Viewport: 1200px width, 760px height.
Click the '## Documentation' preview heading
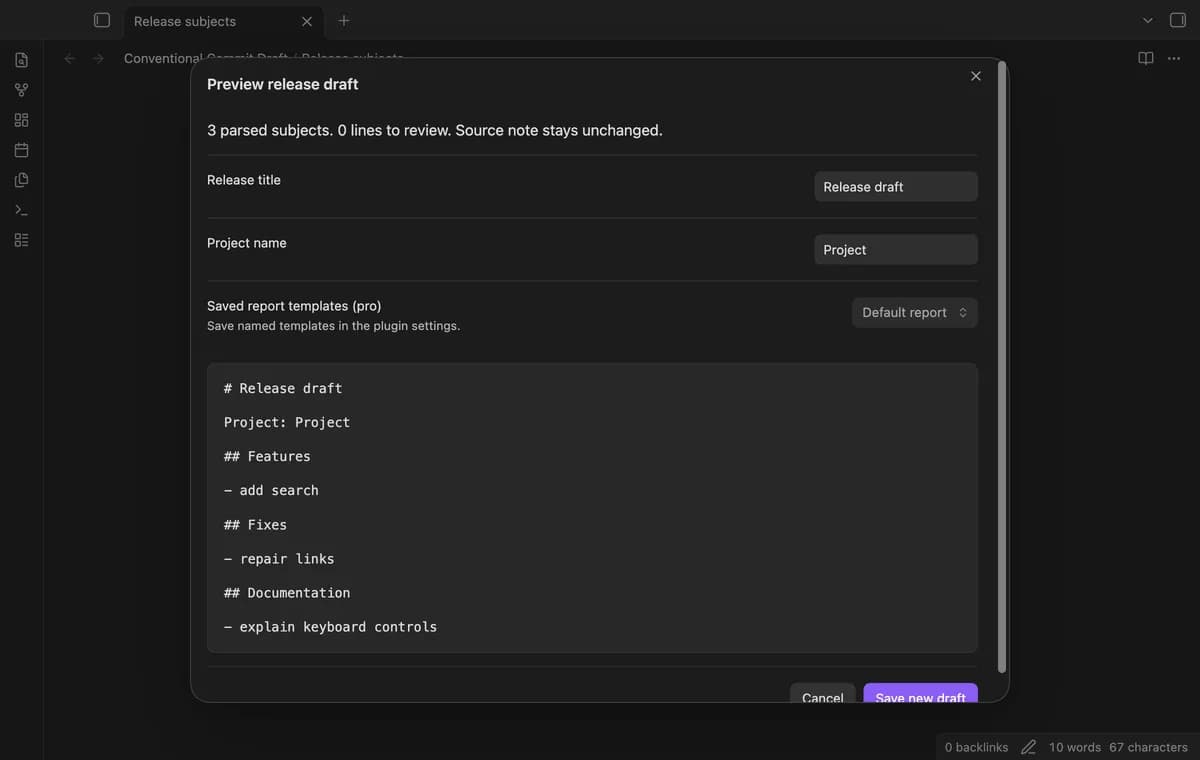pyautogui.click(x=287, y=592)
